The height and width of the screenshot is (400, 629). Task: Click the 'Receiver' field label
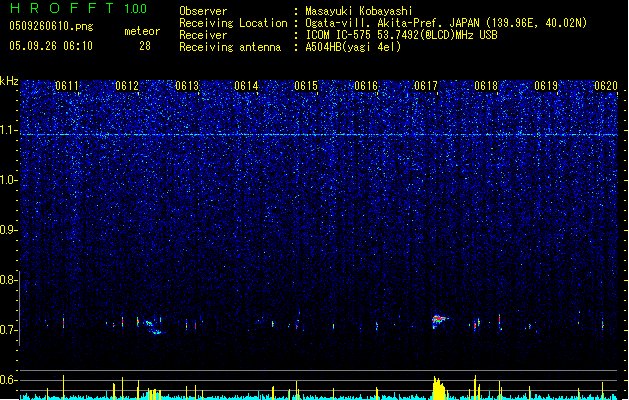pos(203,35)
